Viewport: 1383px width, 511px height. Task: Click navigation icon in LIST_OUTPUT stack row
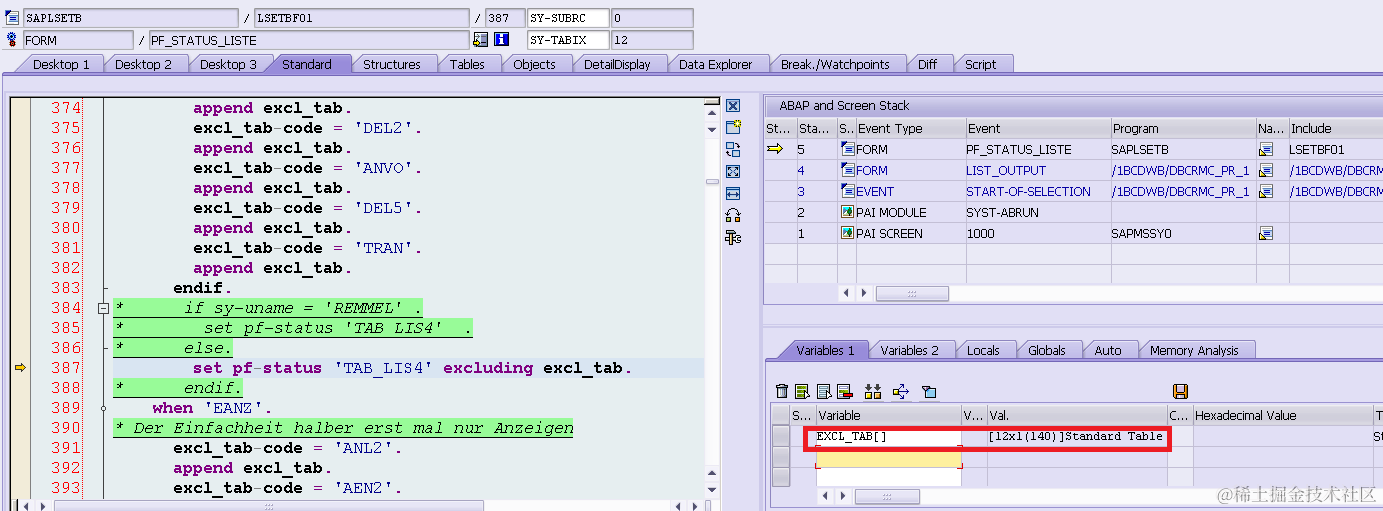tap(1266, 170)
